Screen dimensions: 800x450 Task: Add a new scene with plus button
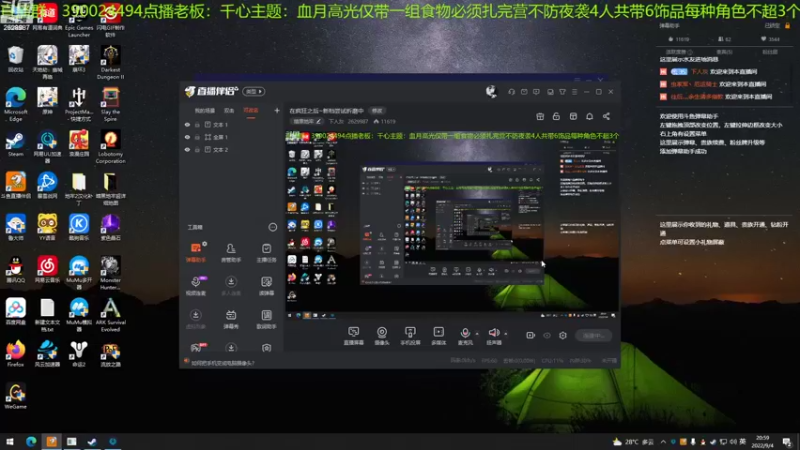click(x=277, y=110)
